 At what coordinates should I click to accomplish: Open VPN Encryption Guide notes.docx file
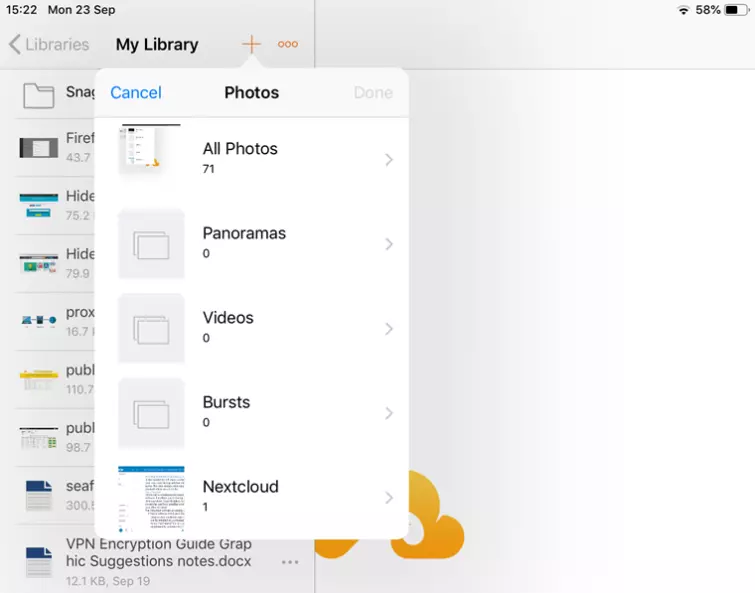click(160, 553)
